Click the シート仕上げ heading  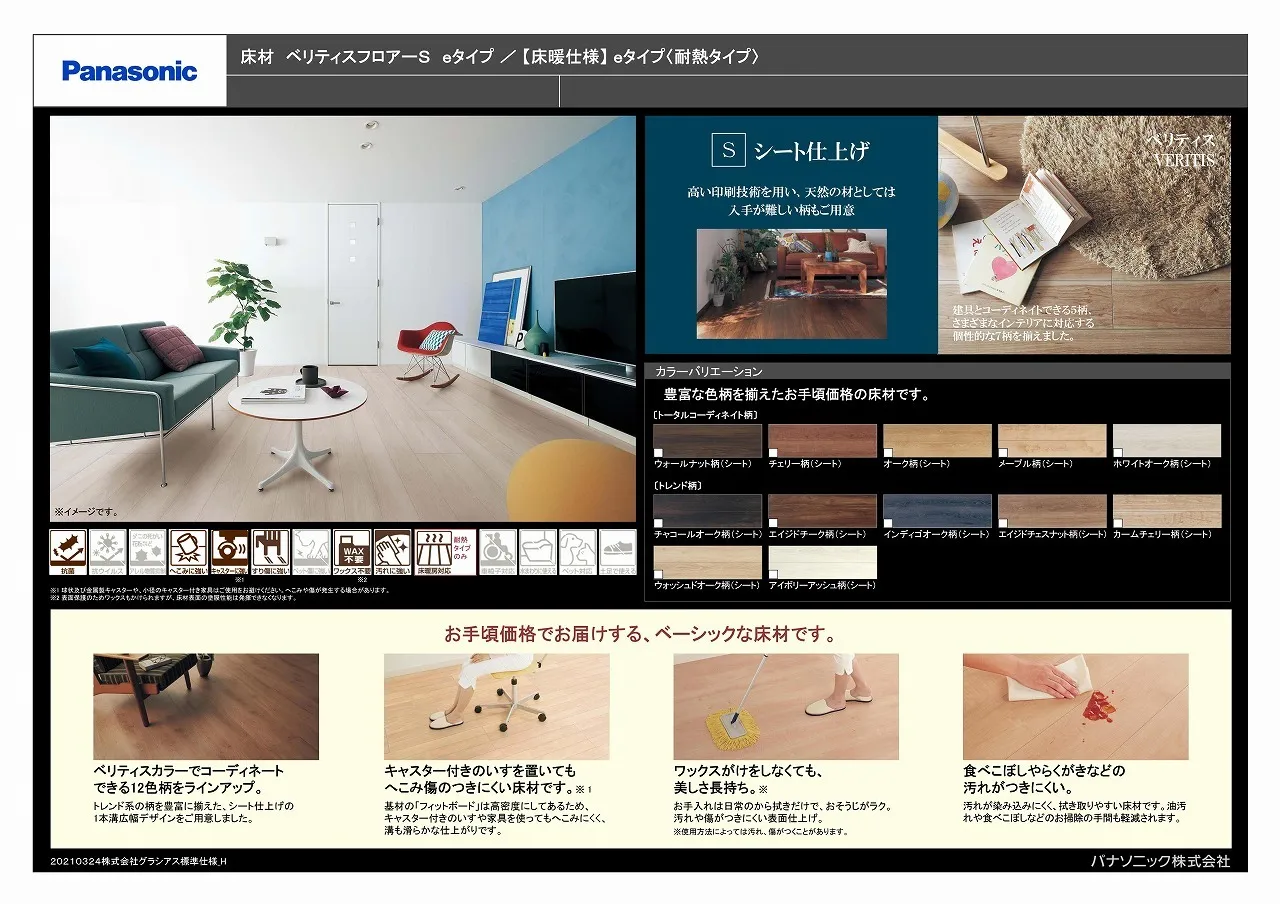click(x=811, y=151)
